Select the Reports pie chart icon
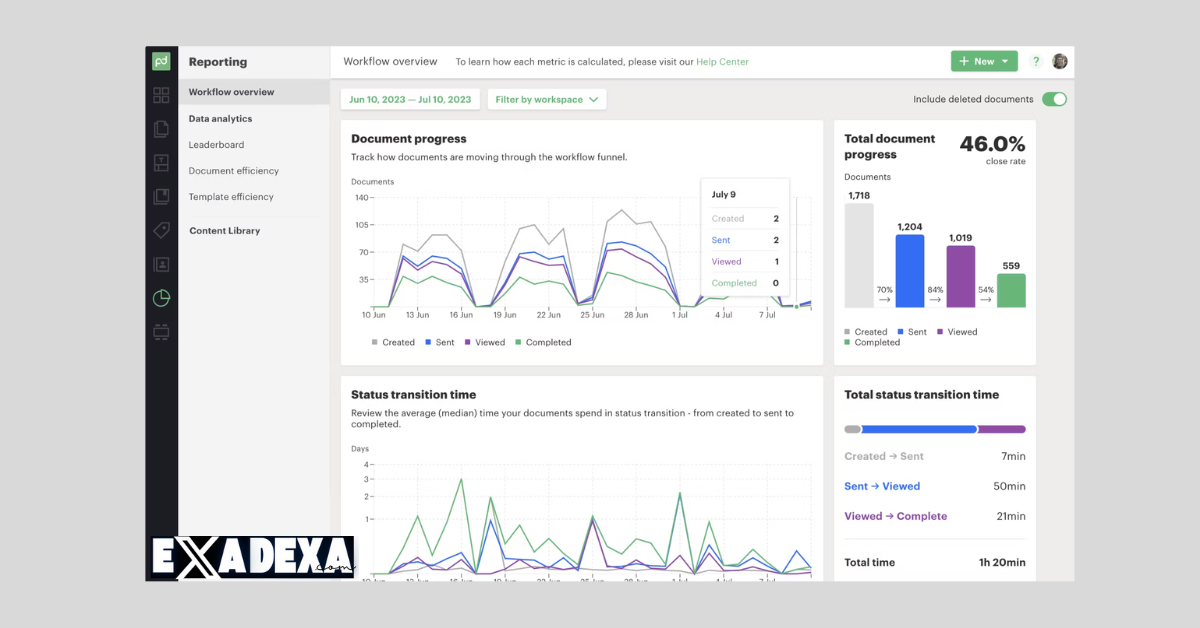The width and height of the screenshot is (1200, 628). pyautogui.click(x=161, y=298)
